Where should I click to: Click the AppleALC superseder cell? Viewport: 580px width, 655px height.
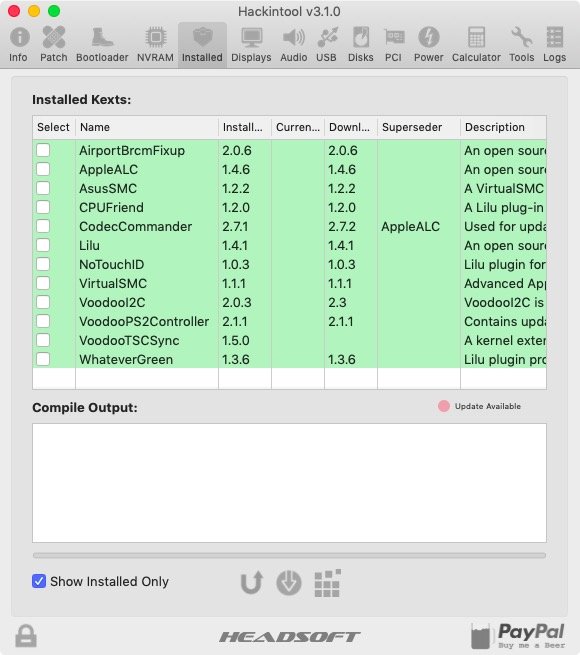(x=410, y=226)
